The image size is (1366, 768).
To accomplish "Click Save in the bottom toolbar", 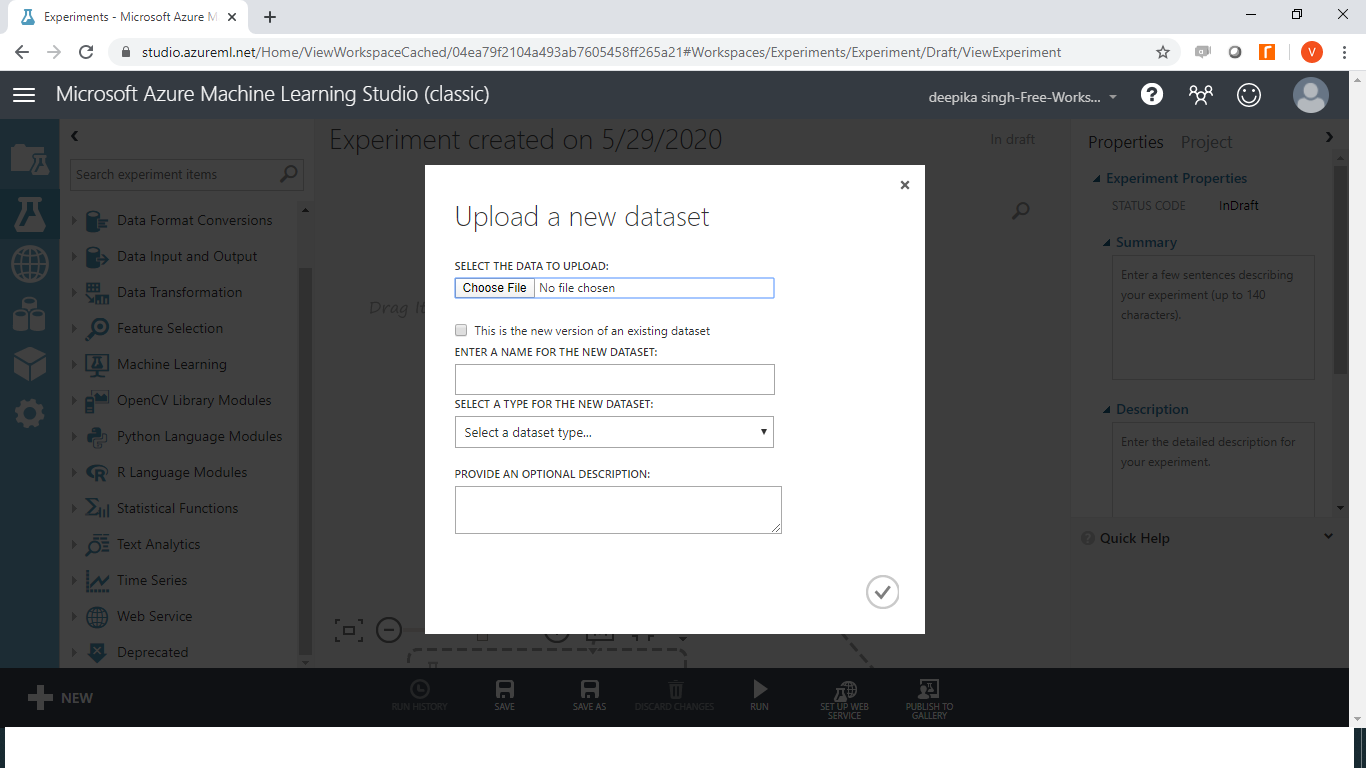I will coord(505,695).
